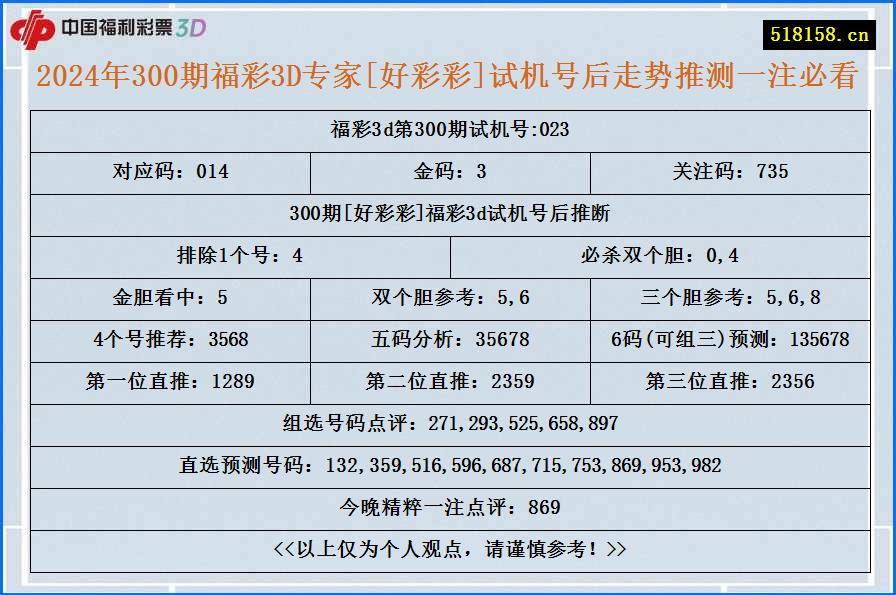Click the 直选预测号码 numbers row

click(x=448, y=465)
